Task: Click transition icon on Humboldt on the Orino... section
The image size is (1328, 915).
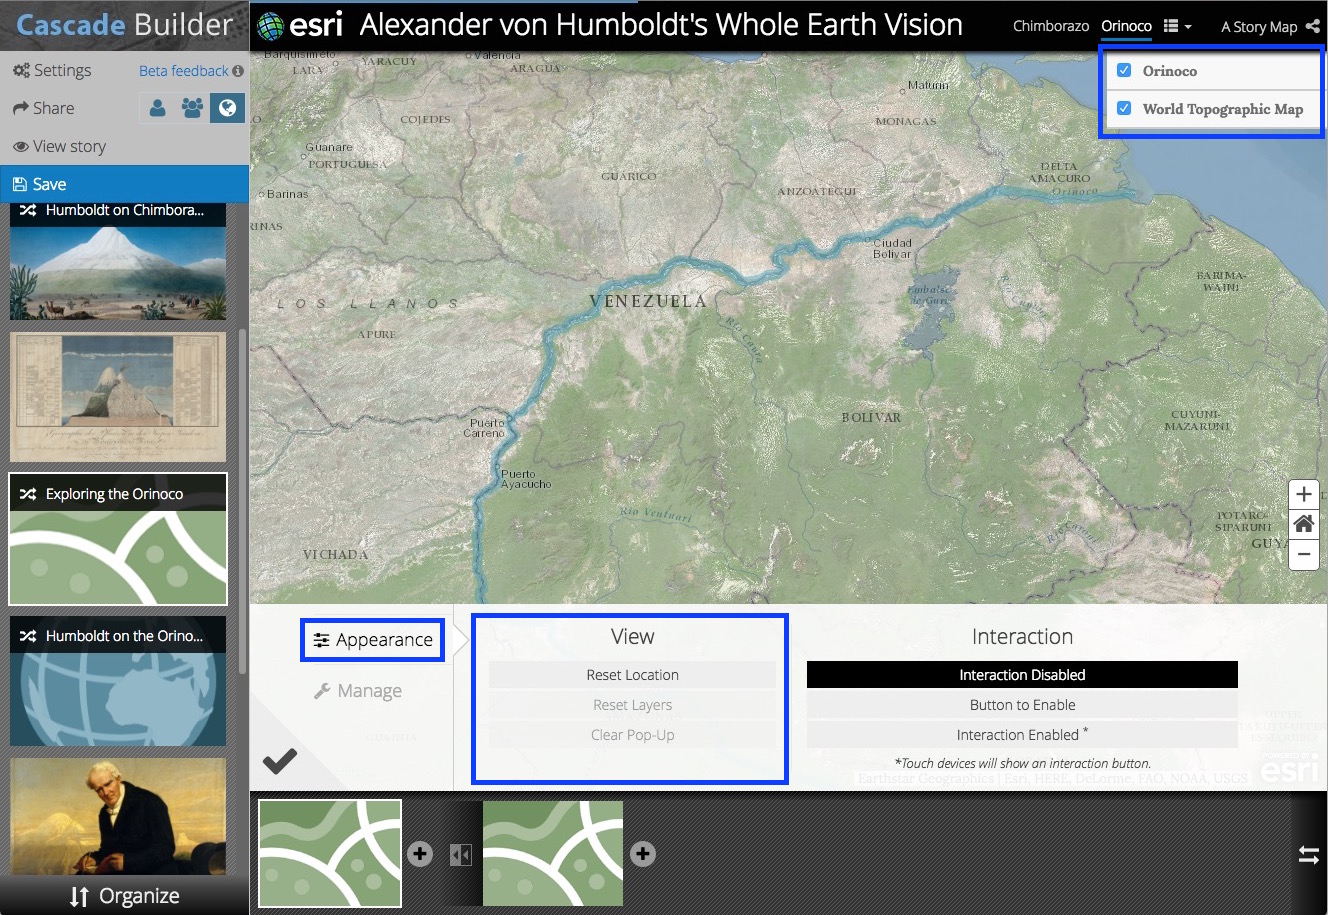Action: click(x=28, y=636)
